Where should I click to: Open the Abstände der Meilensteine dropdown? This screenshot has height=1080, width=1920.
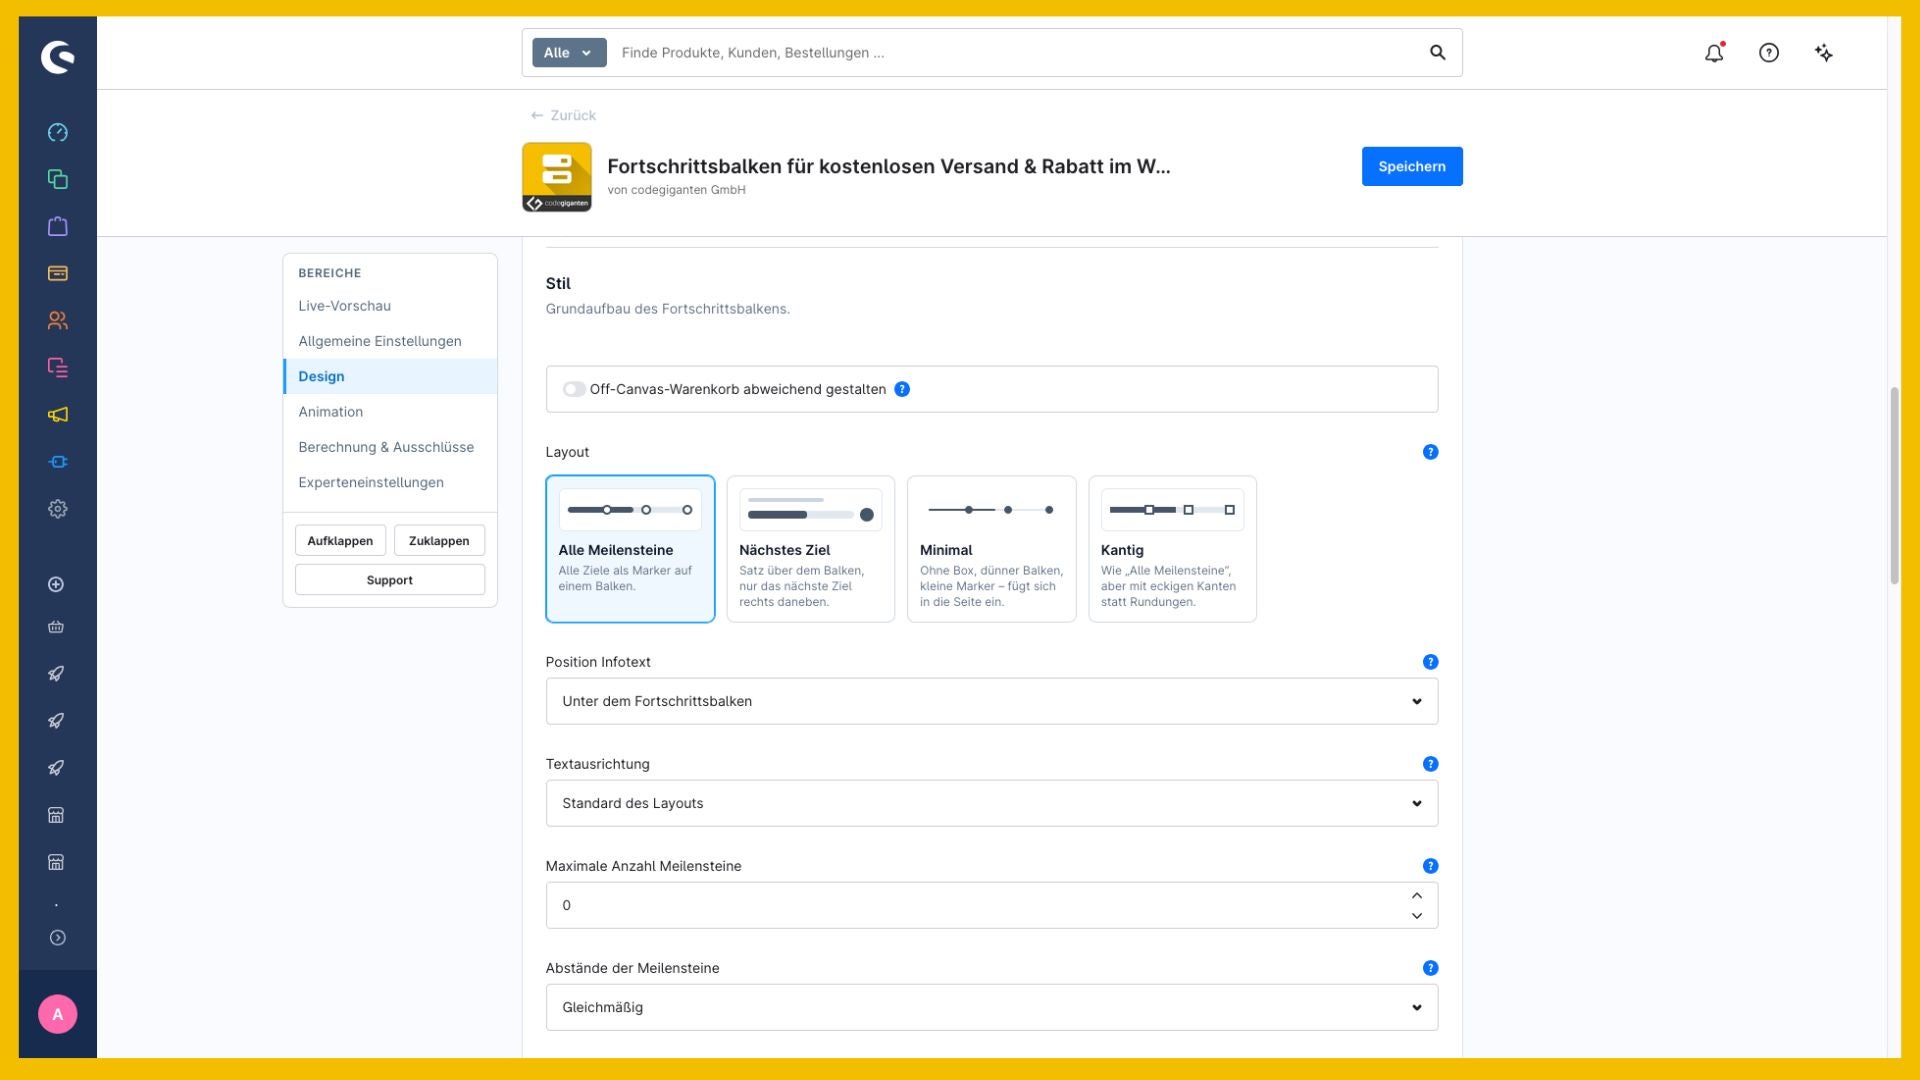pos(992,1007)
